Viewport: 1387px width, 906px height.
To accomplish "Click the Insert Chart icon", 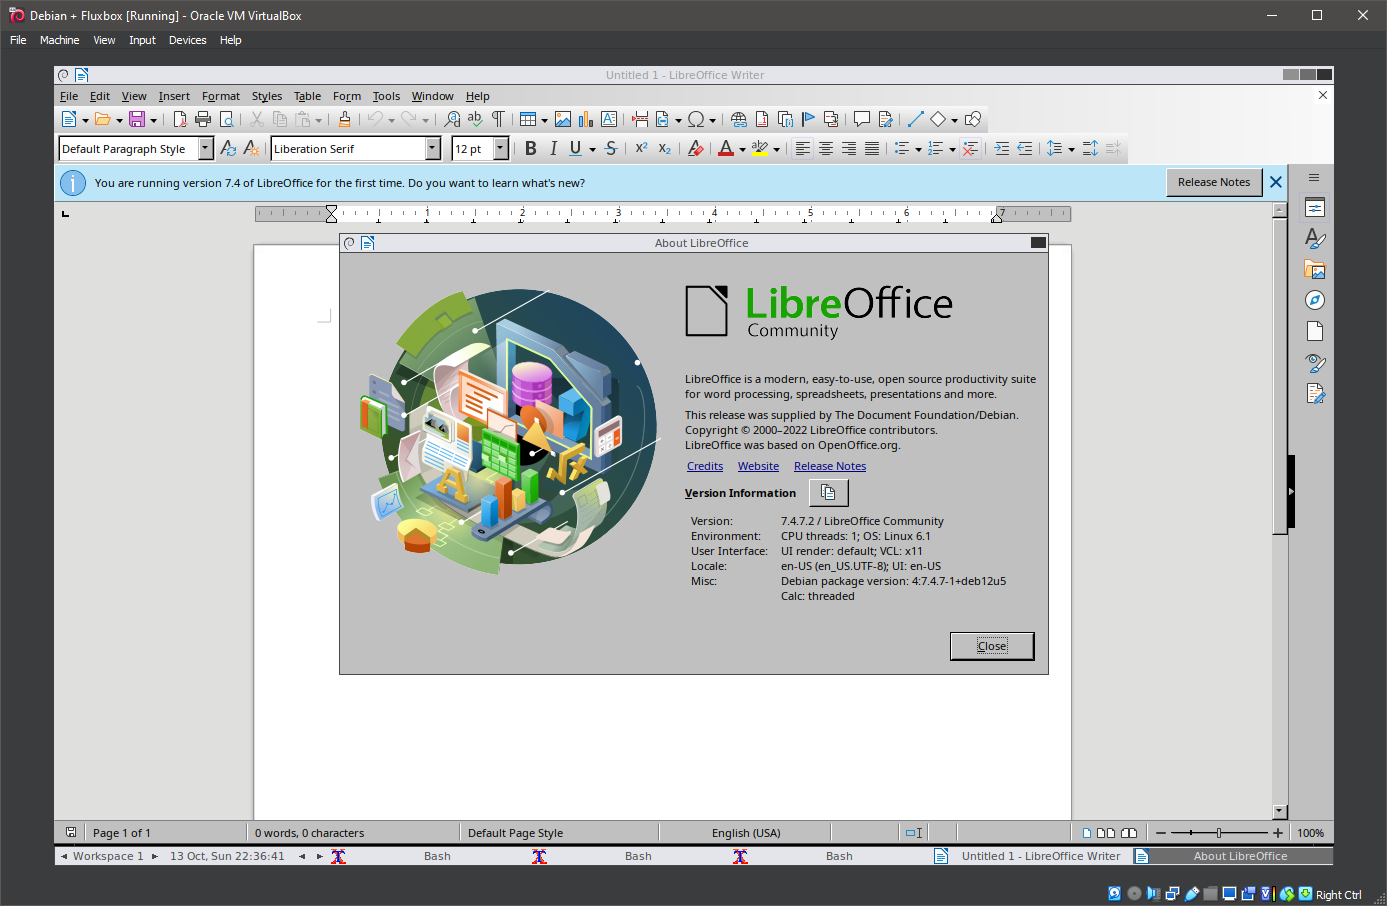I will click(x=586, y=120).
